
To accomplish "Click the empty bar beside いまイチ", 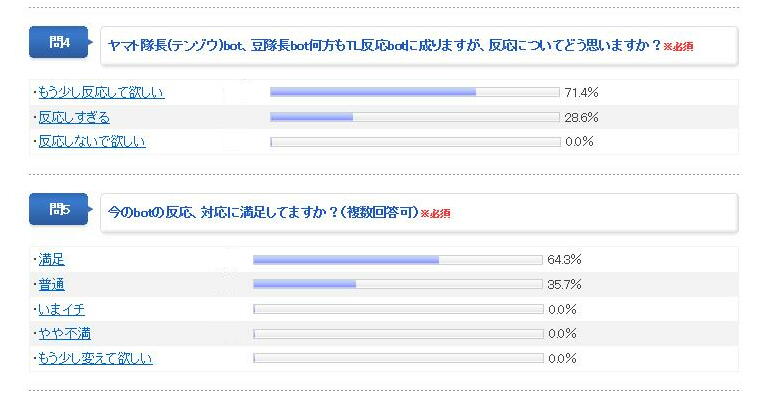I will (x=398, y=308).
